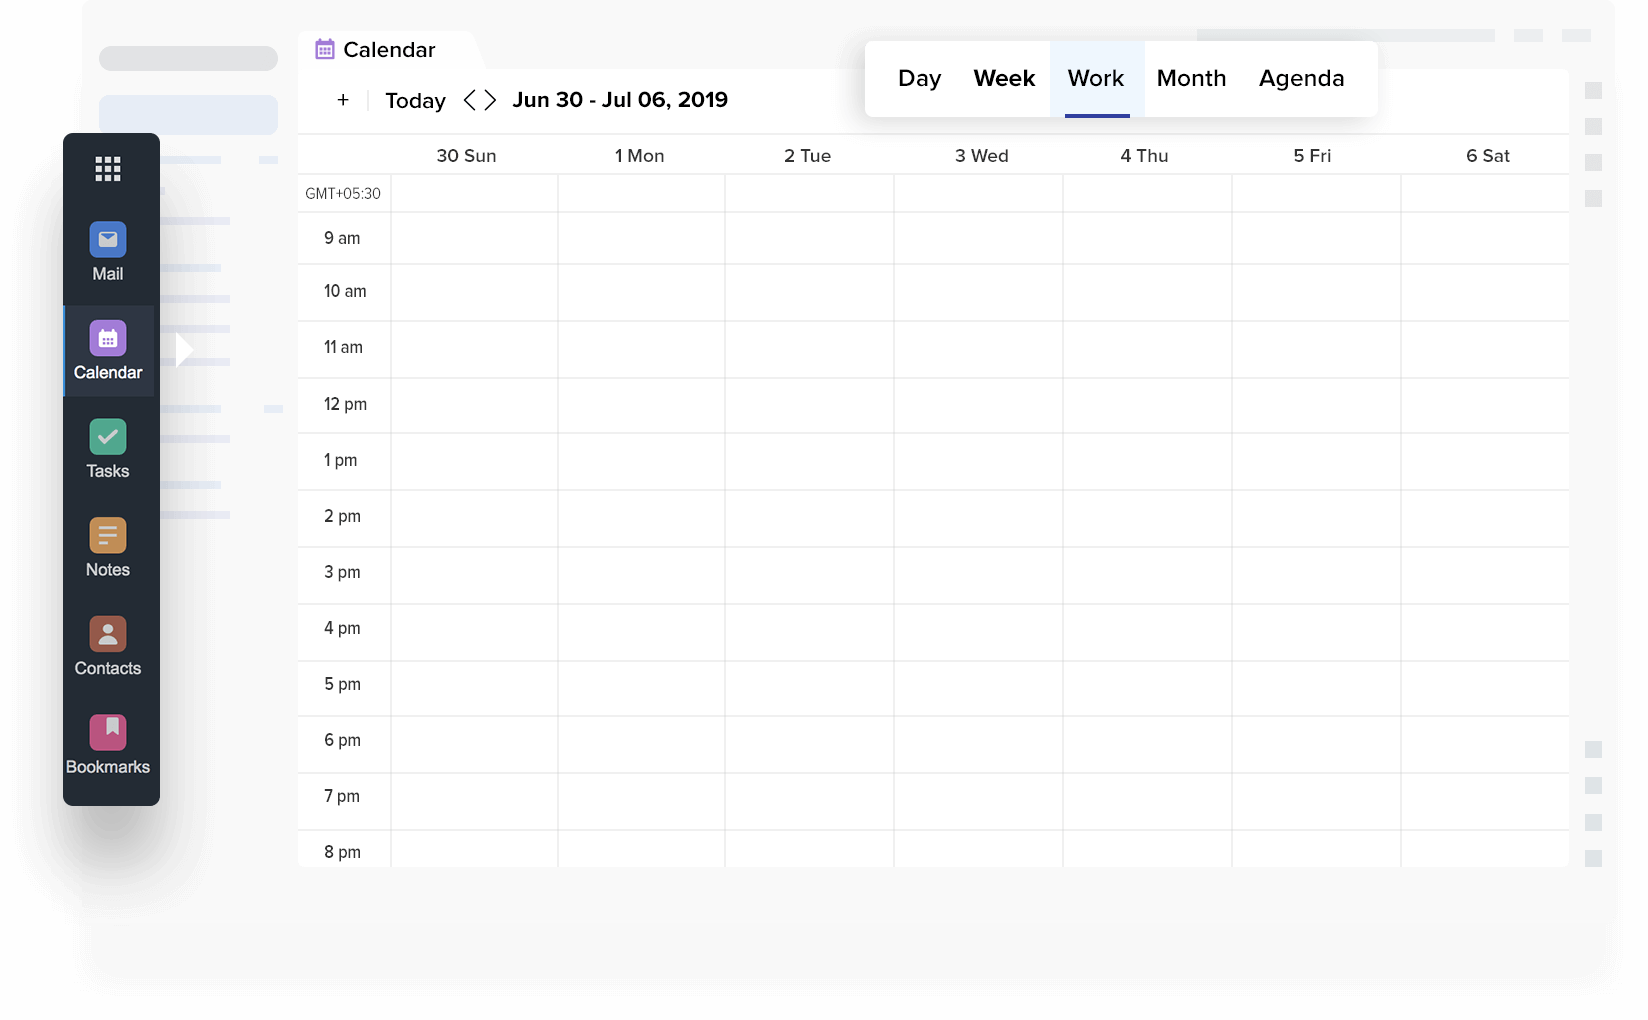Click the Today button
The image size is (1648, 1020).
pyautogui.click(x=415, y=100)
